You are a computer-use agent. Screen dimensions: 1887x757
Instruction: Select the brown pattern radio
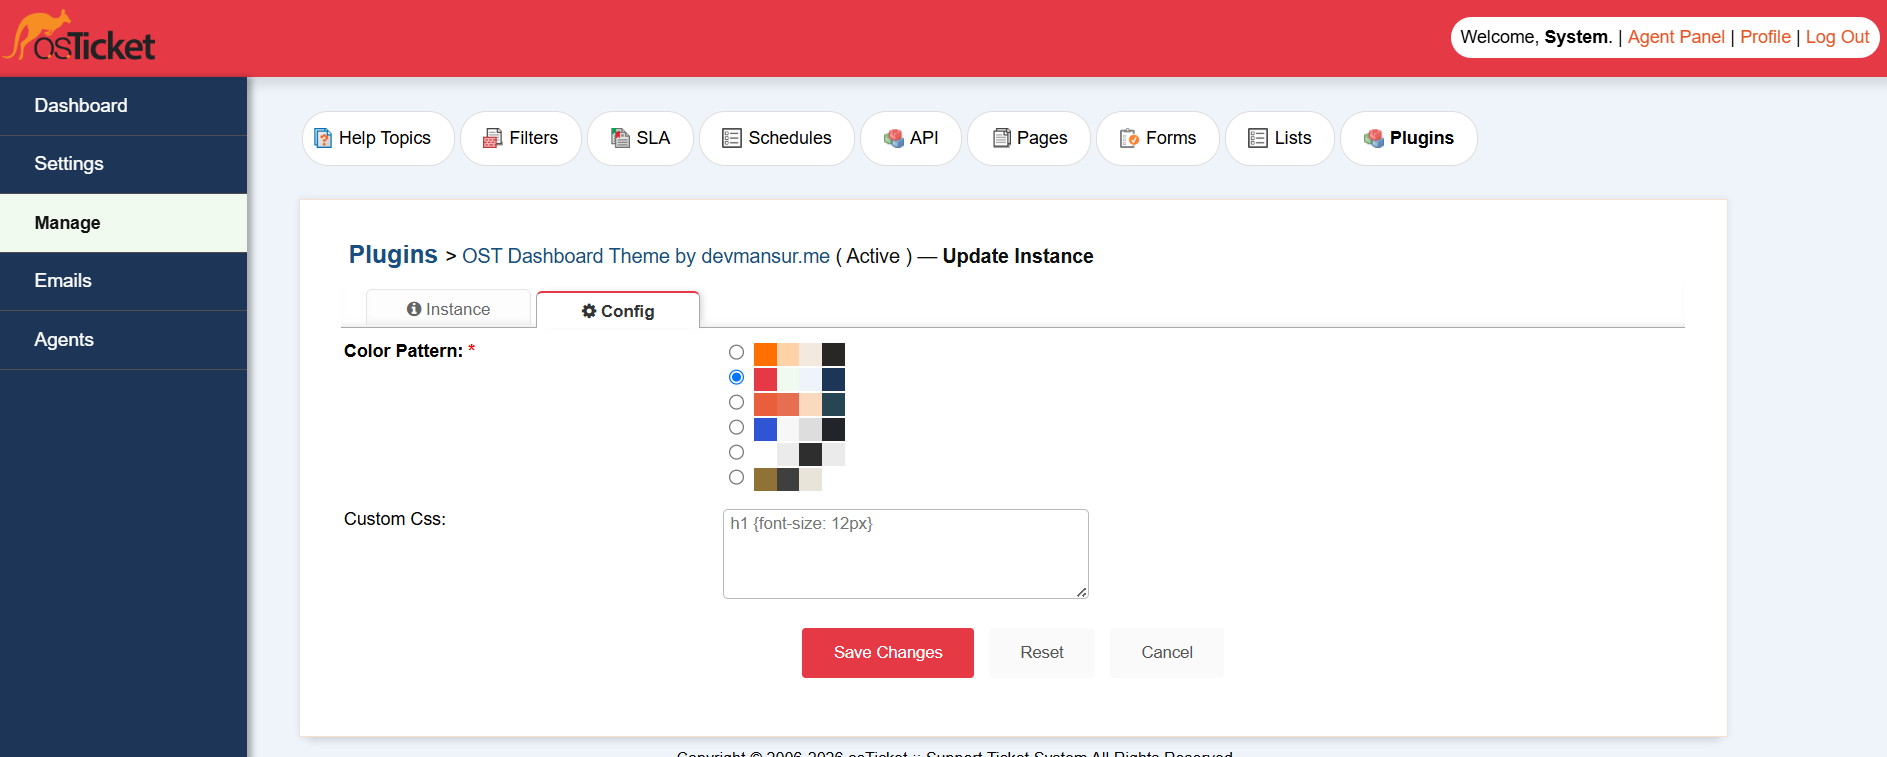tap(737, 477)
